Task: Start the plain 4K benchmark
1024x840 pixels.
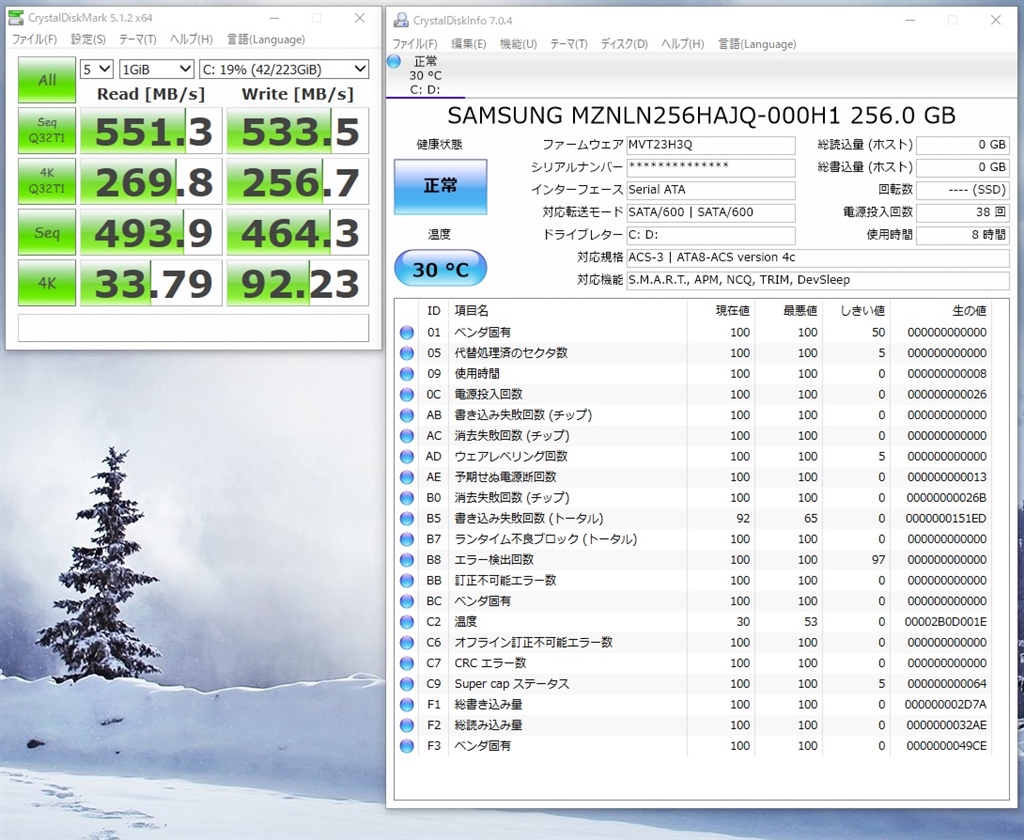Action: click(x=47, y=283)
